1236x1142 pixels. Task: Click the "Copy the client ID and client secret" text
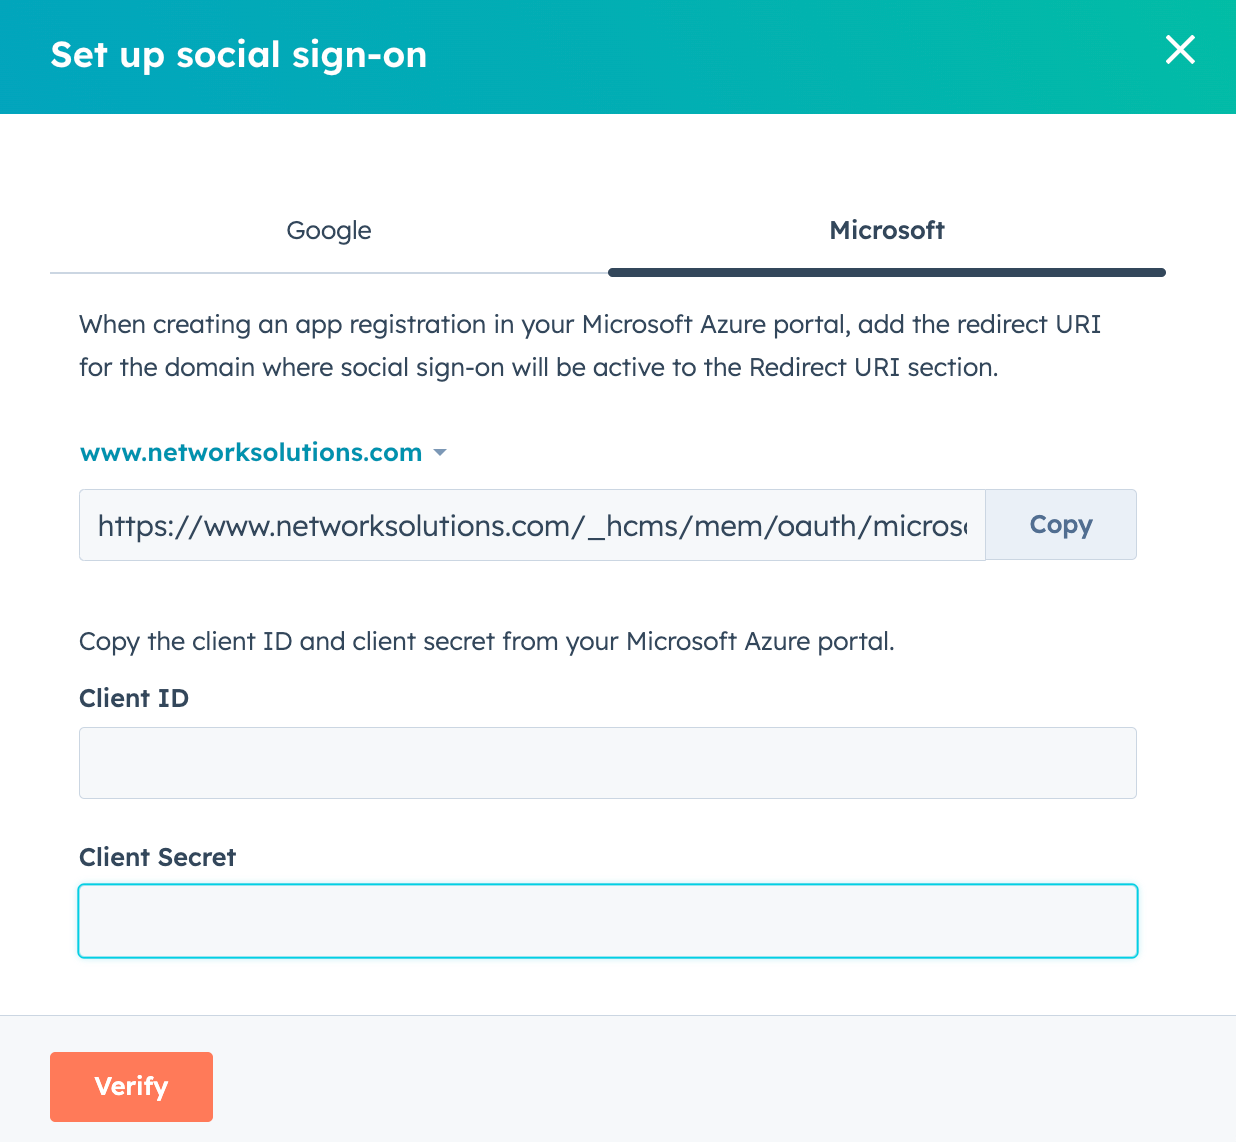coord(486,641)
